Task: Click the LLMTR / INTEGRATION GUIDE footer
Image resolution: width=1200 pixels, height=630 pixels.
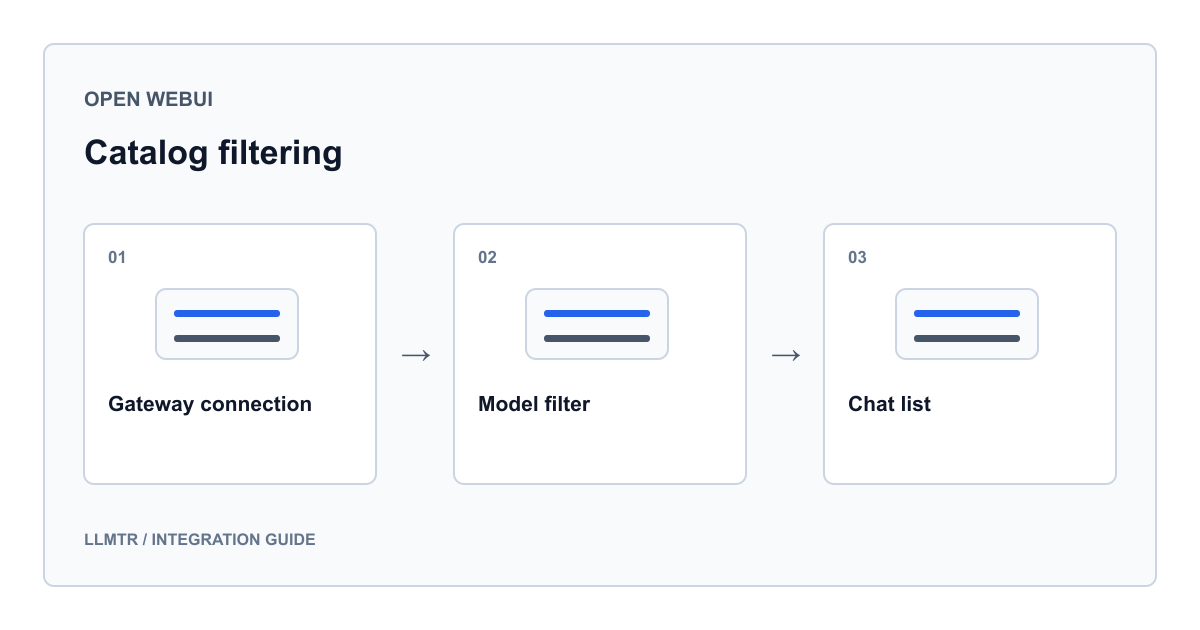Action: (x=200, y=539)
